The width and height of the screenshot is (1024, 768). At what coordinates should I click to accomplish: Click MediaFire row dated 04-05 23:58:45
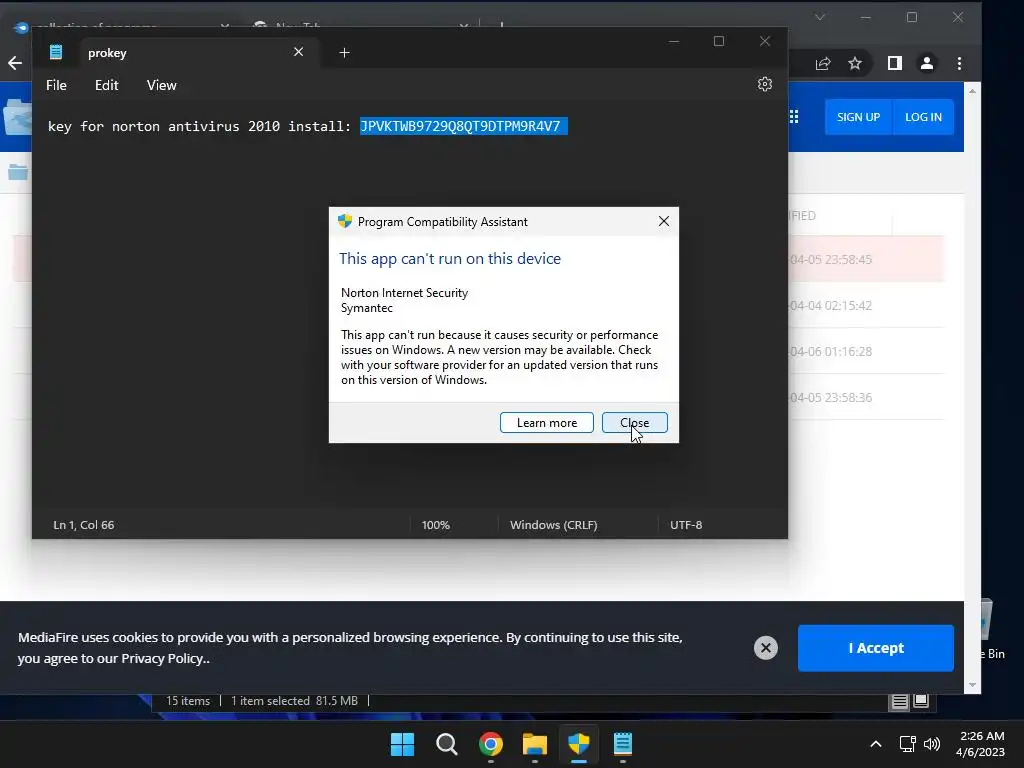[x=865, y=259]
